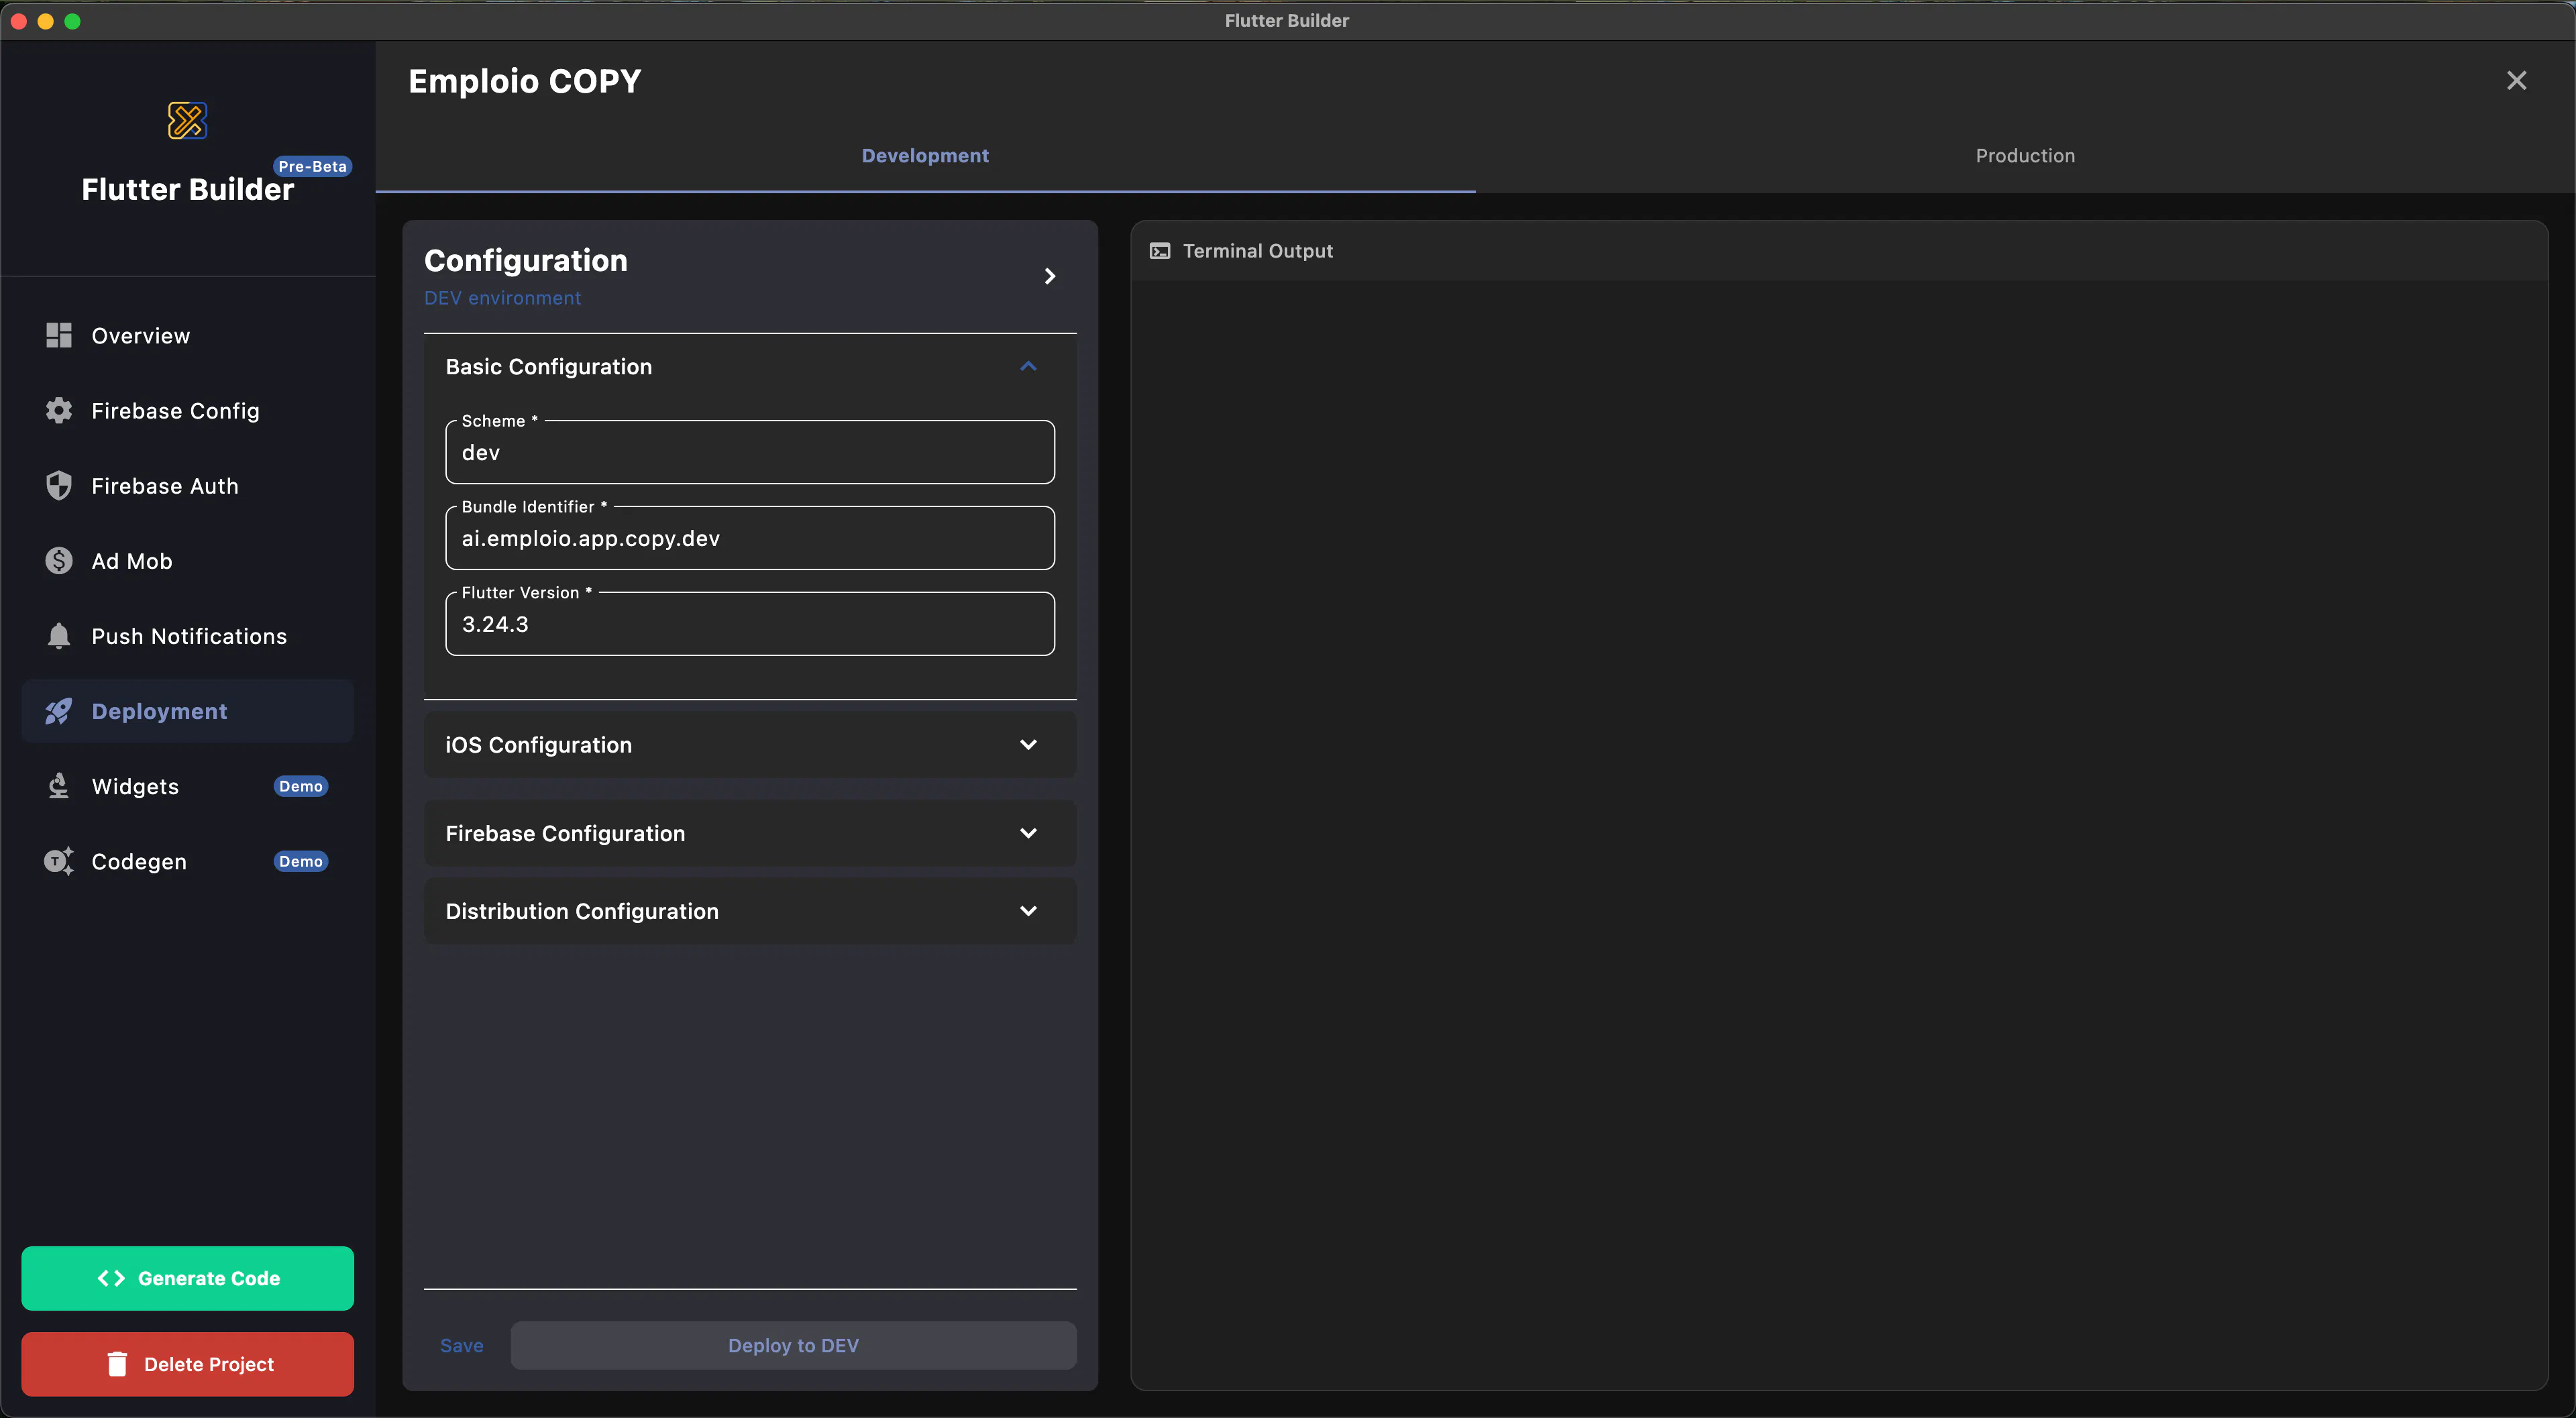Click the Codegen sparkle icon
The width and height of the screenshot is (2576, 1418).
[59, 861]
